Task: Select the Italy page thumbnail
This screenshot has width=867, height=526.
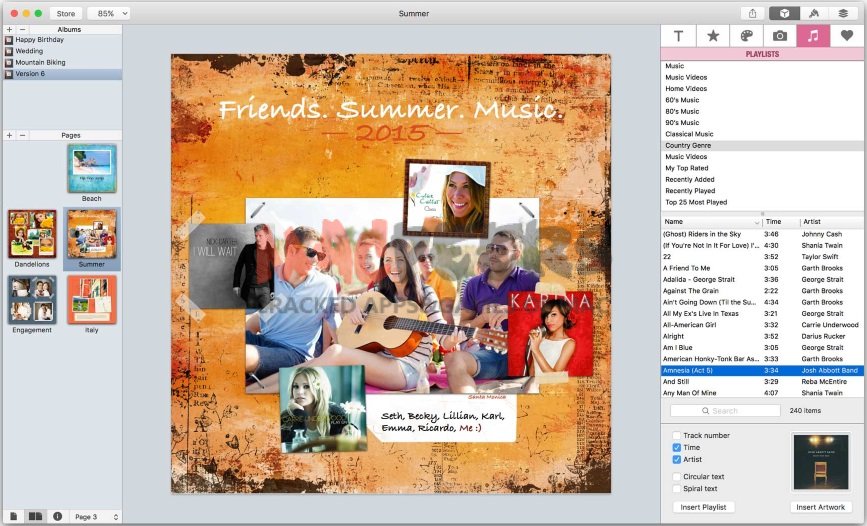Action: 91,301
